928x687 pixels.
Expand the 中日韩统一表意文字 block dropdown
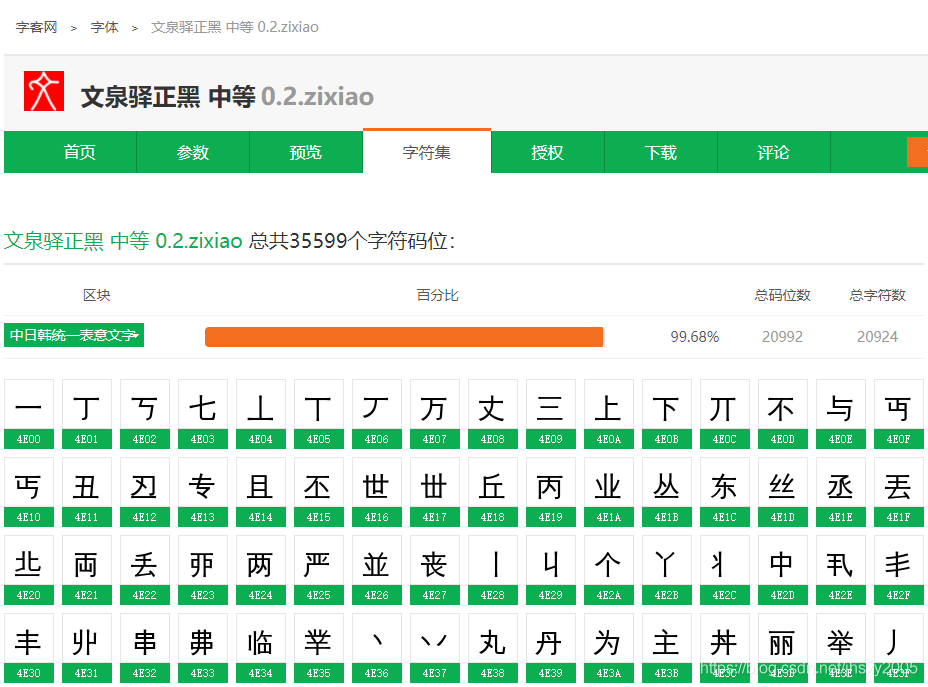[x=74, y=335]
